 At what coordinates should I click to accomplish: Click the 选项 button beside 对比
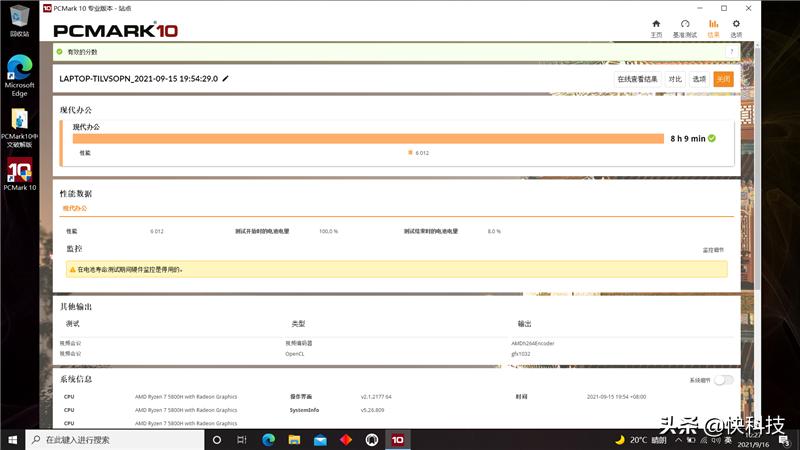click(x=699, y=79)
